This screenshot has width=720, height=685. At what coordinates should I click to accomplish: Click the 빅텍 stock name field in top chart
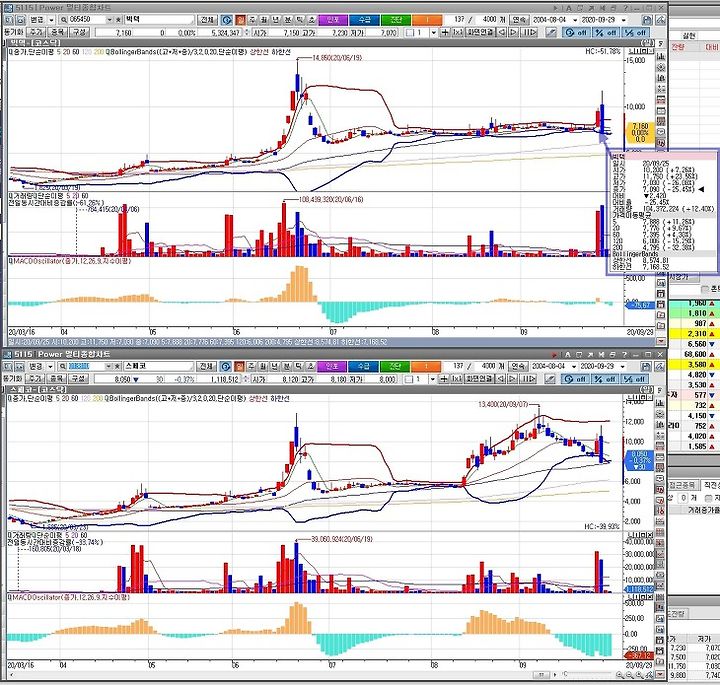(159, 20)
